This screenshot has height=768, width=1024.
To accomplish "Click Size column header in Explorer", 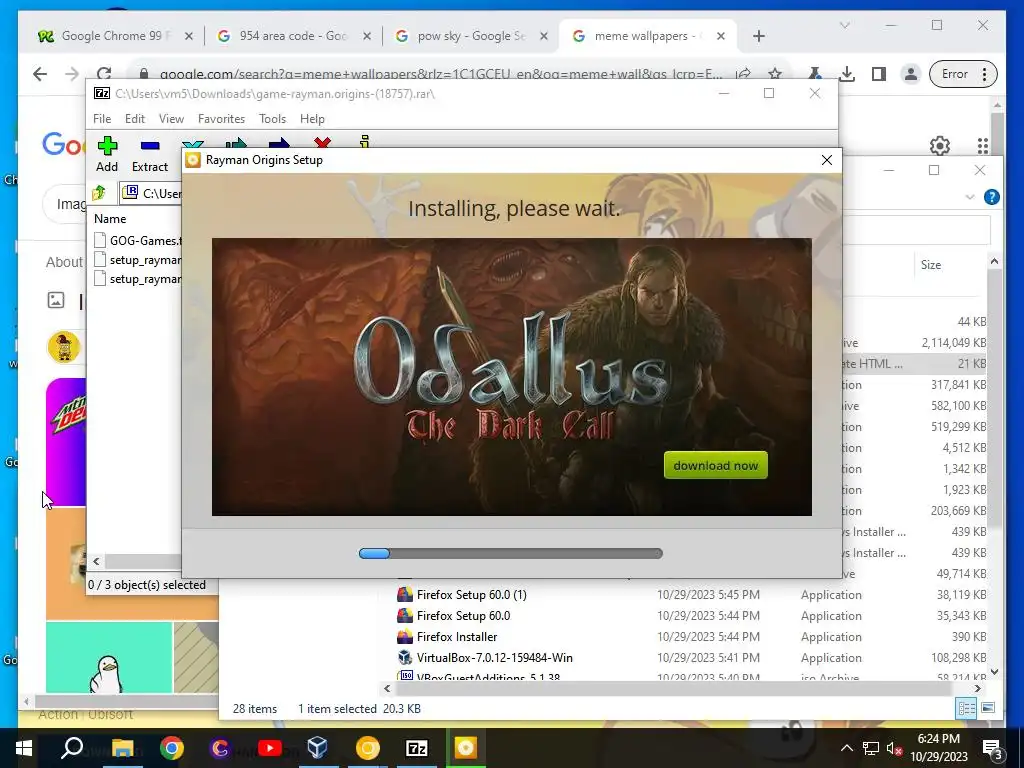I will click(x=931, y=264).
